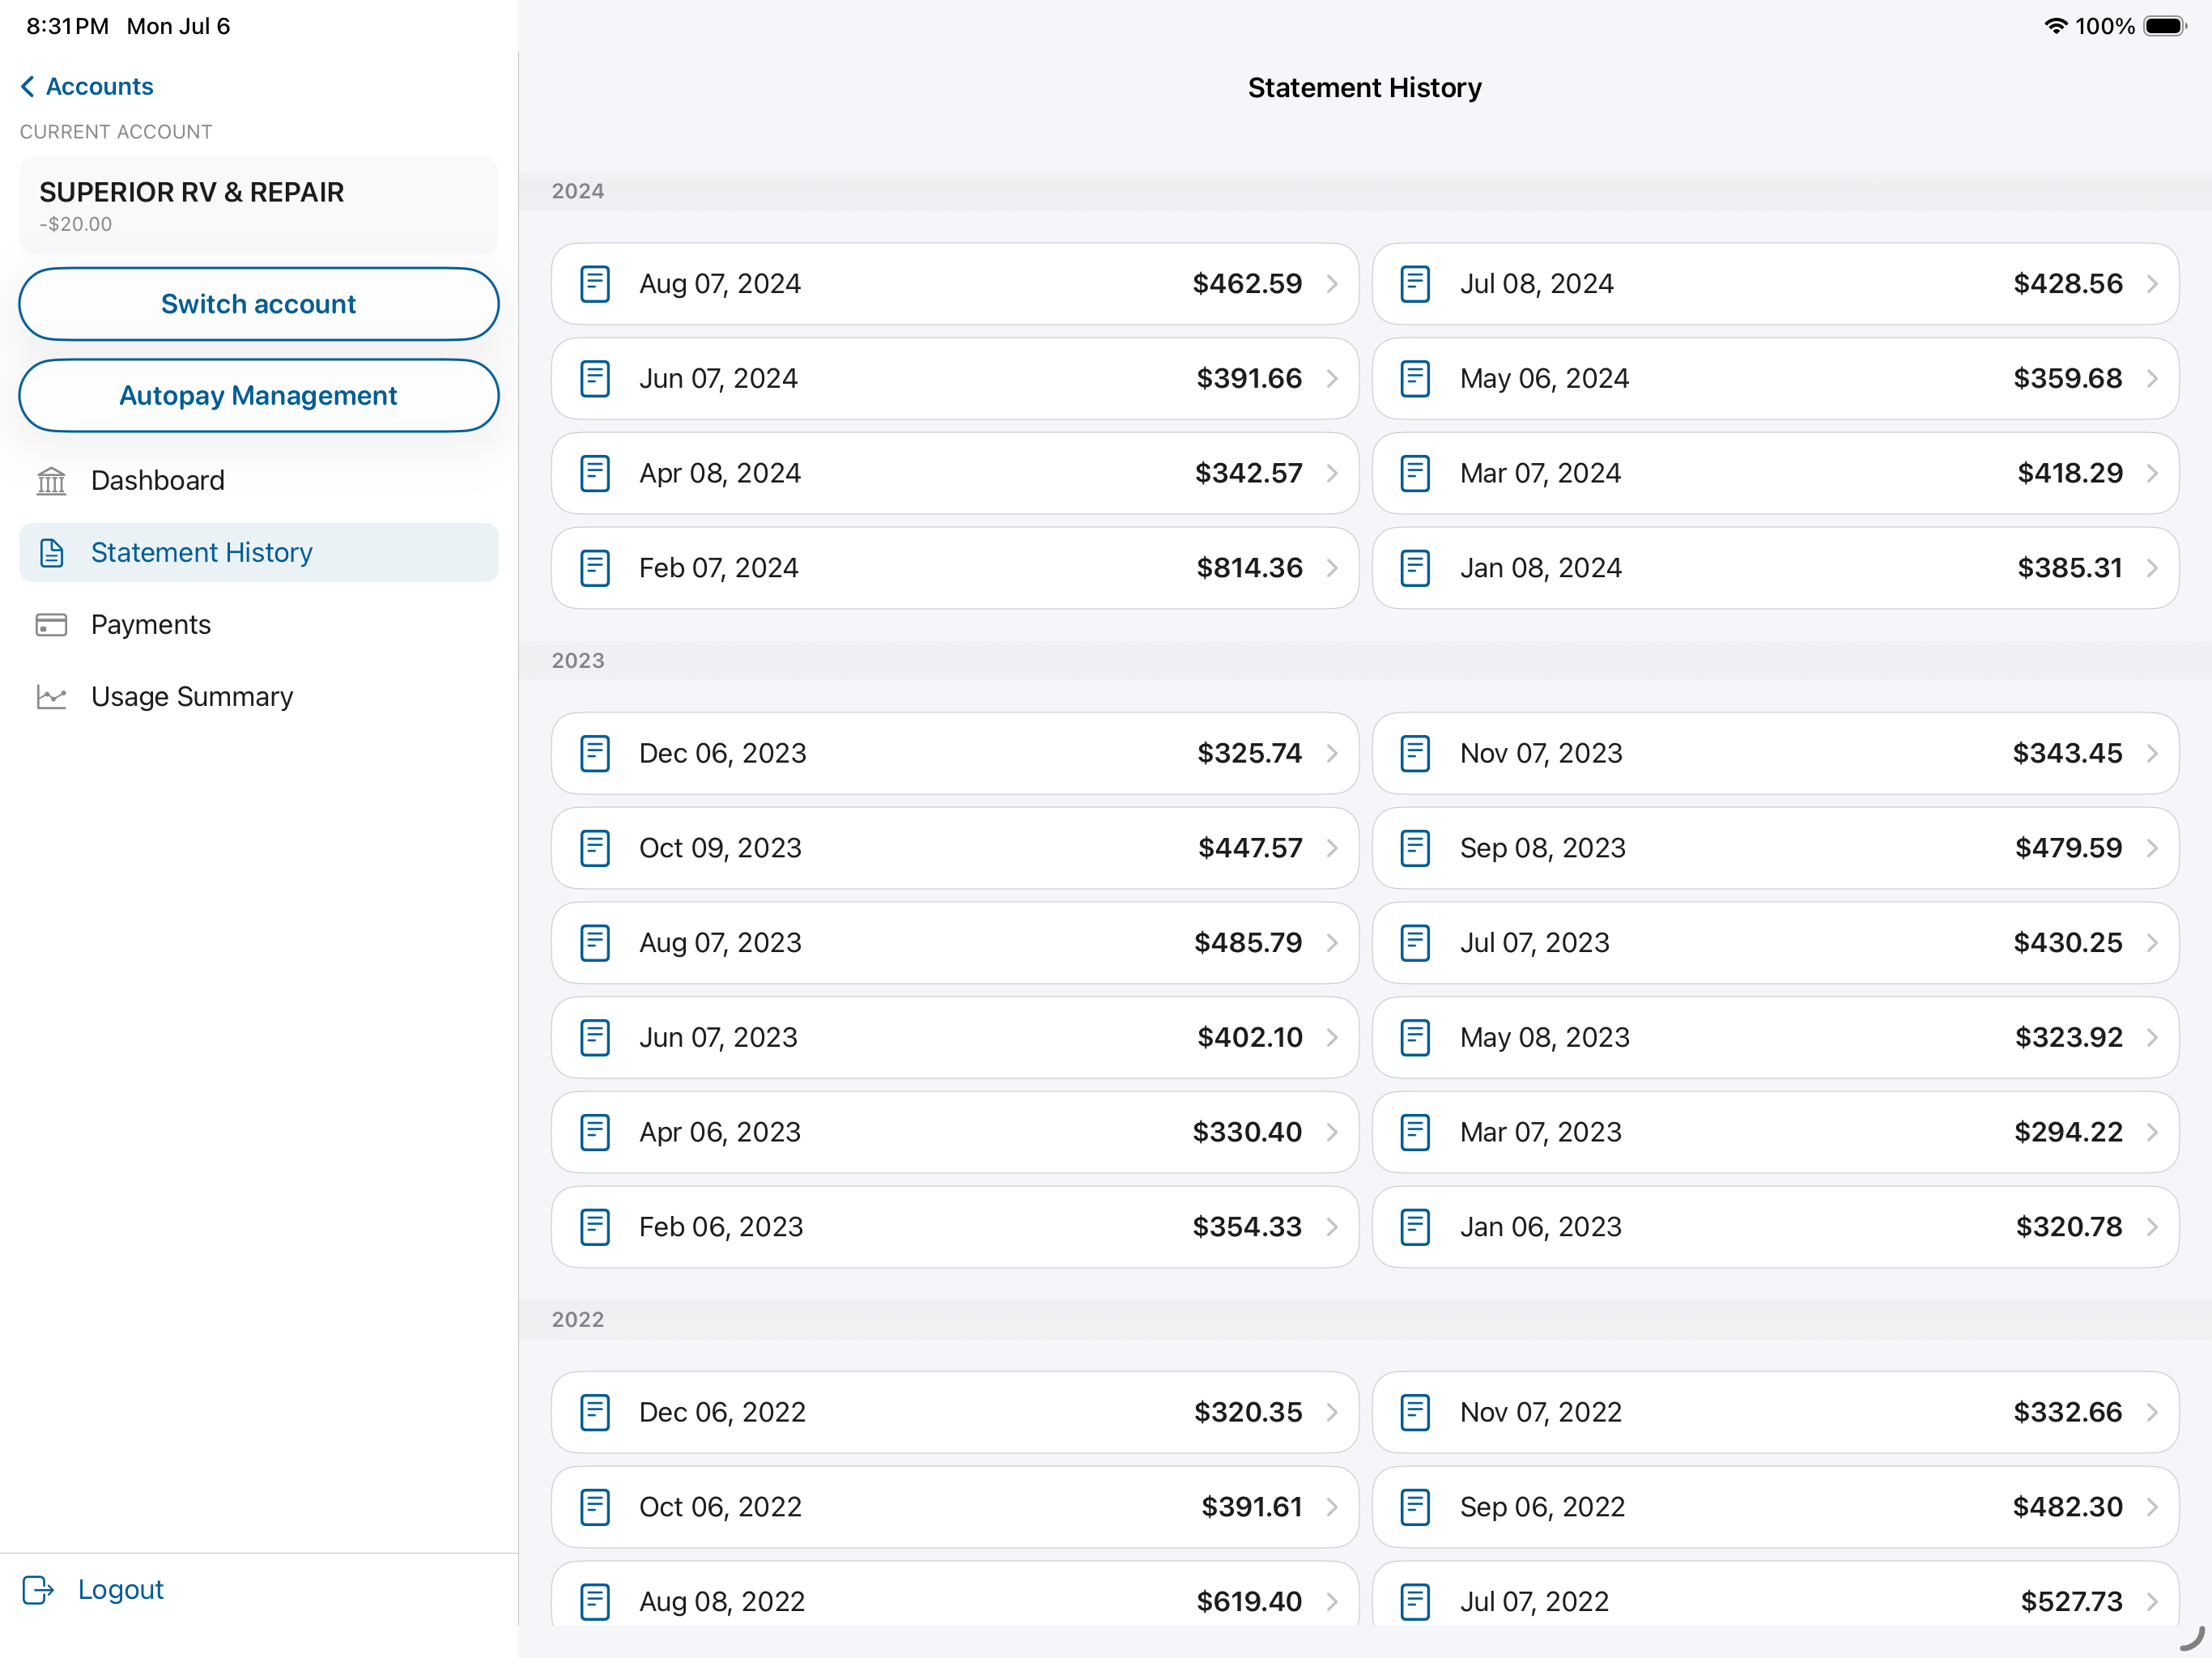Open the chevron on the $391.61 statement
2212x1658 pixels.
click(x=1332, y=1508)
